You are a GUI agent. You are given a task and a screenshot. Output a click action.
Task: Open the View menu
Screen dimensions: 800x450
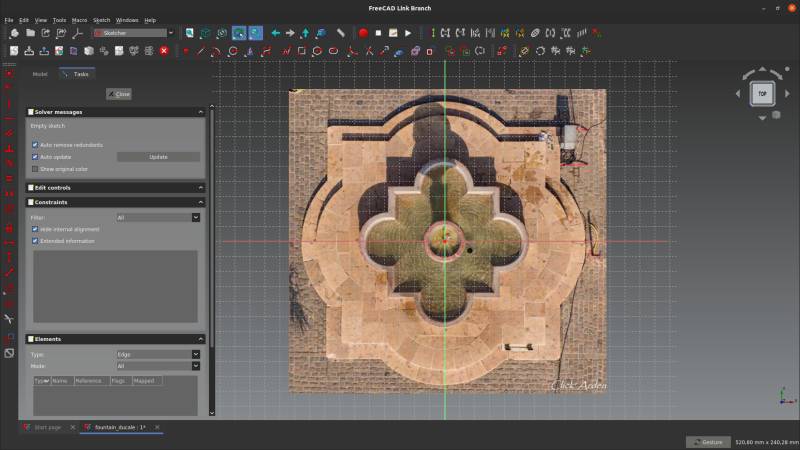pyautogui.click(x=41, y=20)
